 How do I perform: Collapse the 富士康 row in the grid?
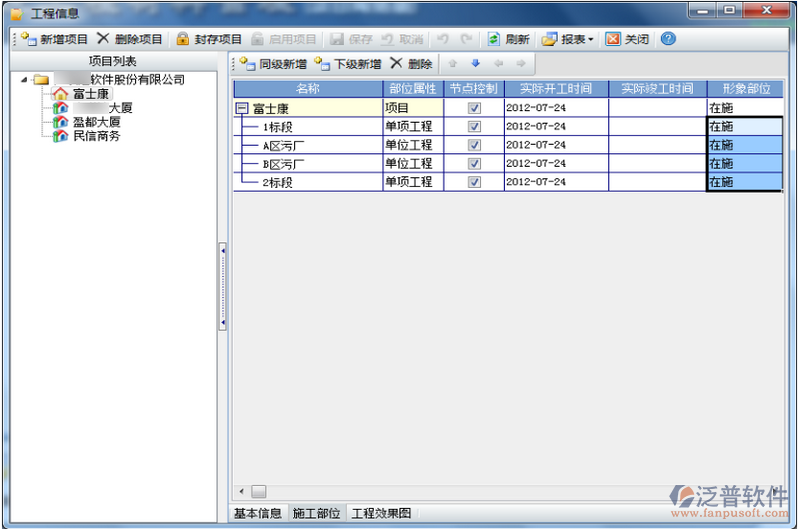click(241, 108)
